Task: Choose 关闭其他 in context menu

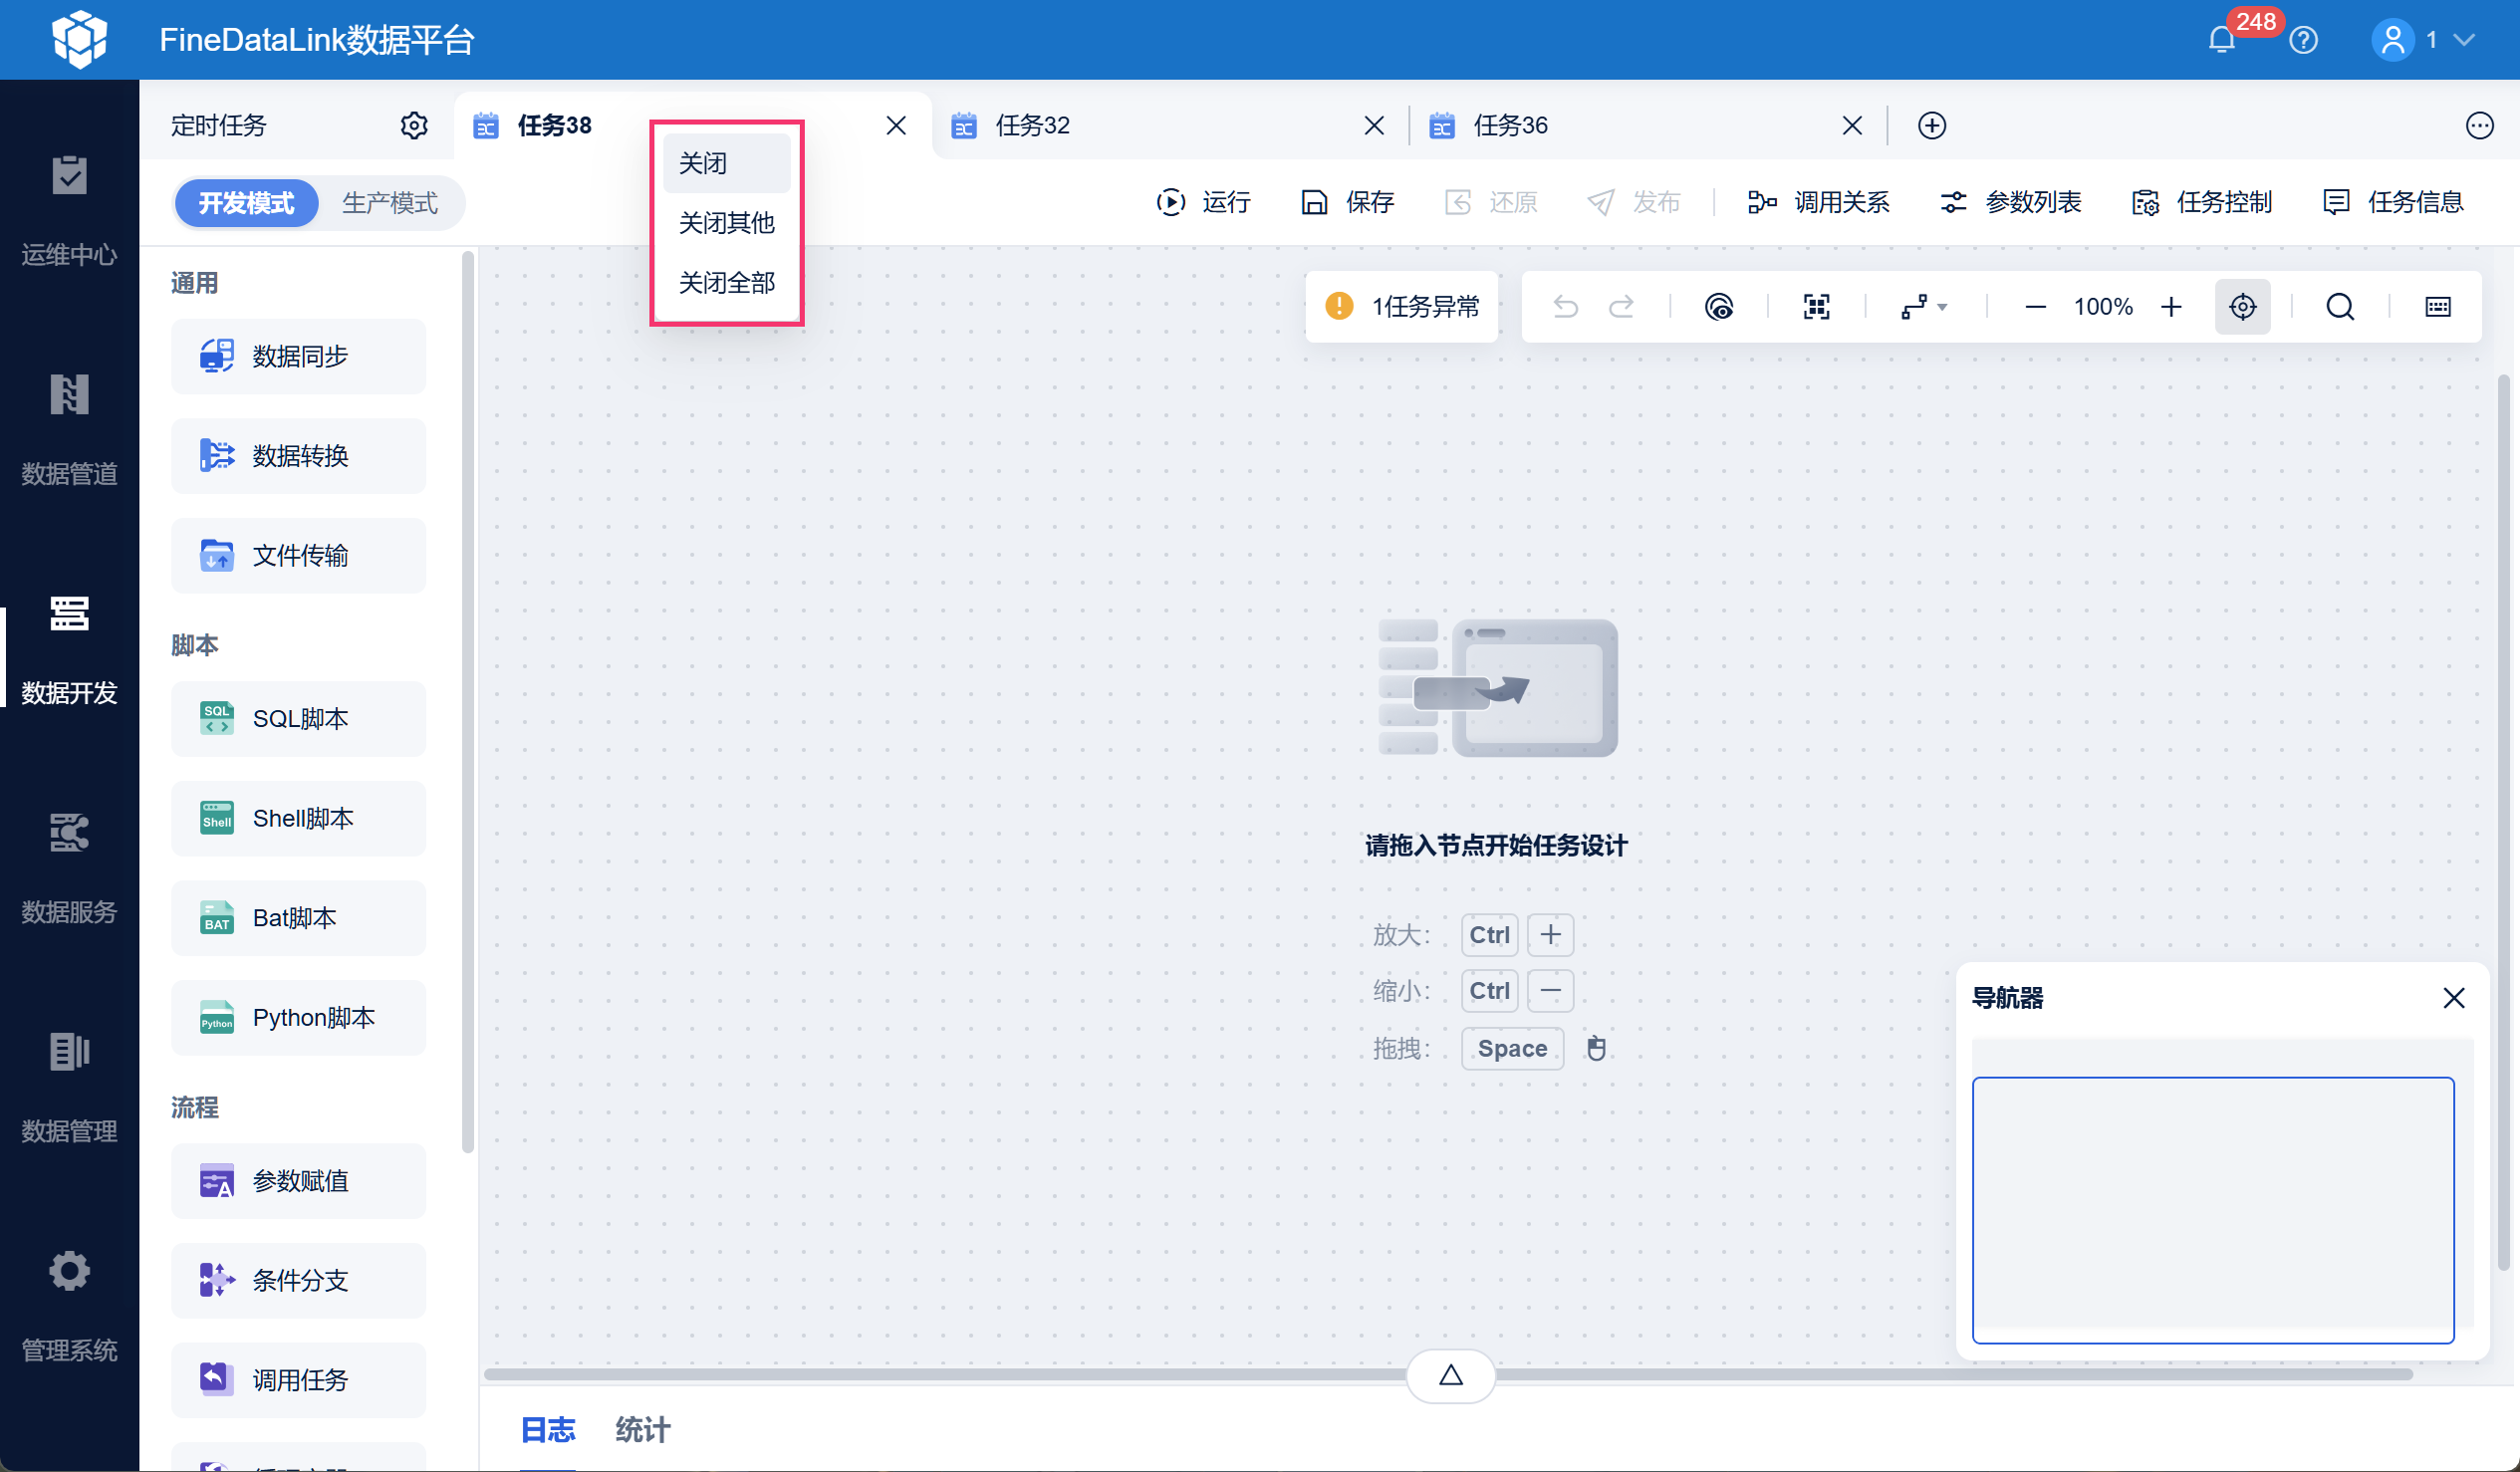Action: pos(726,223)
